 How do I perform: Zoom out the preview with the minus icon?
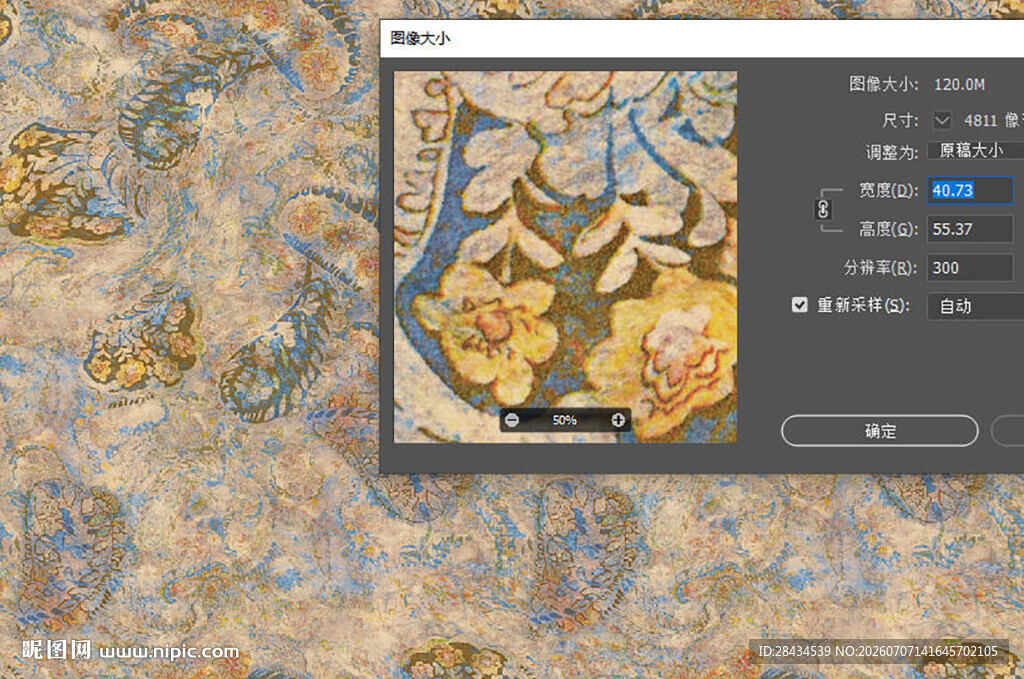512,420
